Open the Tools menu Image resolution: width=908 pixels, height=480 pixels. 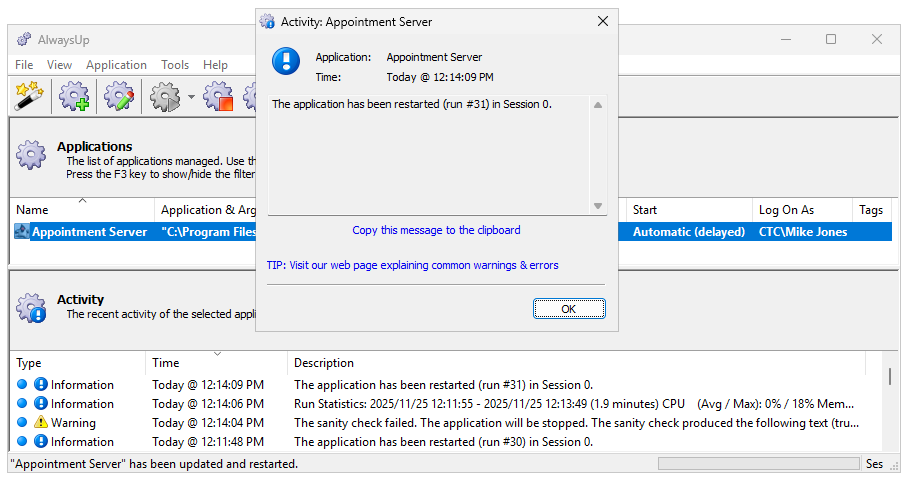point(175,65)
